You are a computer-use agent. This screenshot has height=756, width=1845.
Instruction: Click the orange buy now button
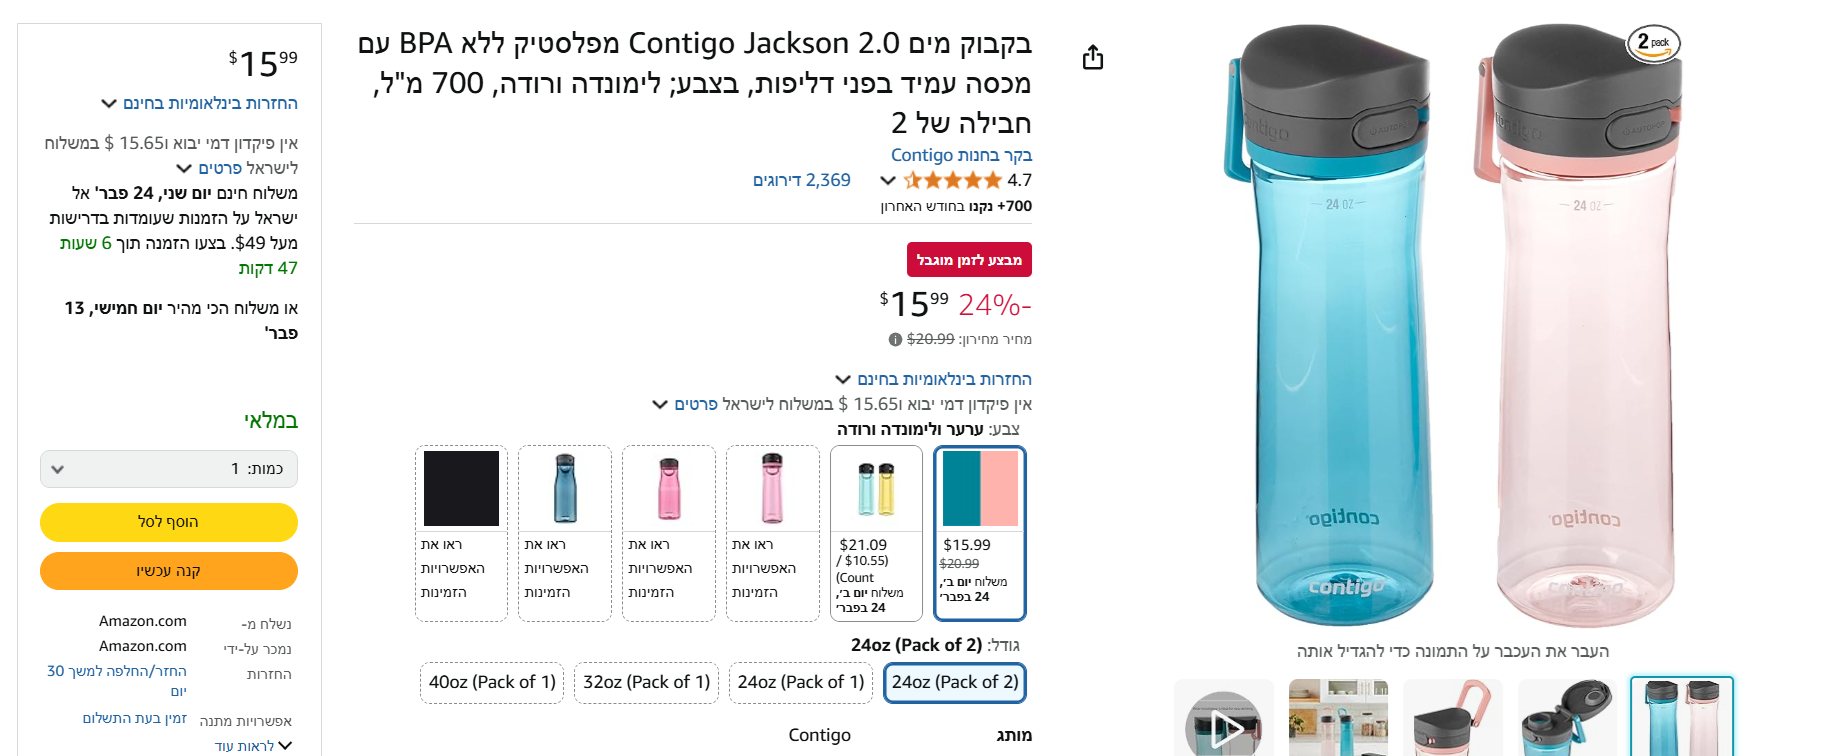click(x=169, y=571)
